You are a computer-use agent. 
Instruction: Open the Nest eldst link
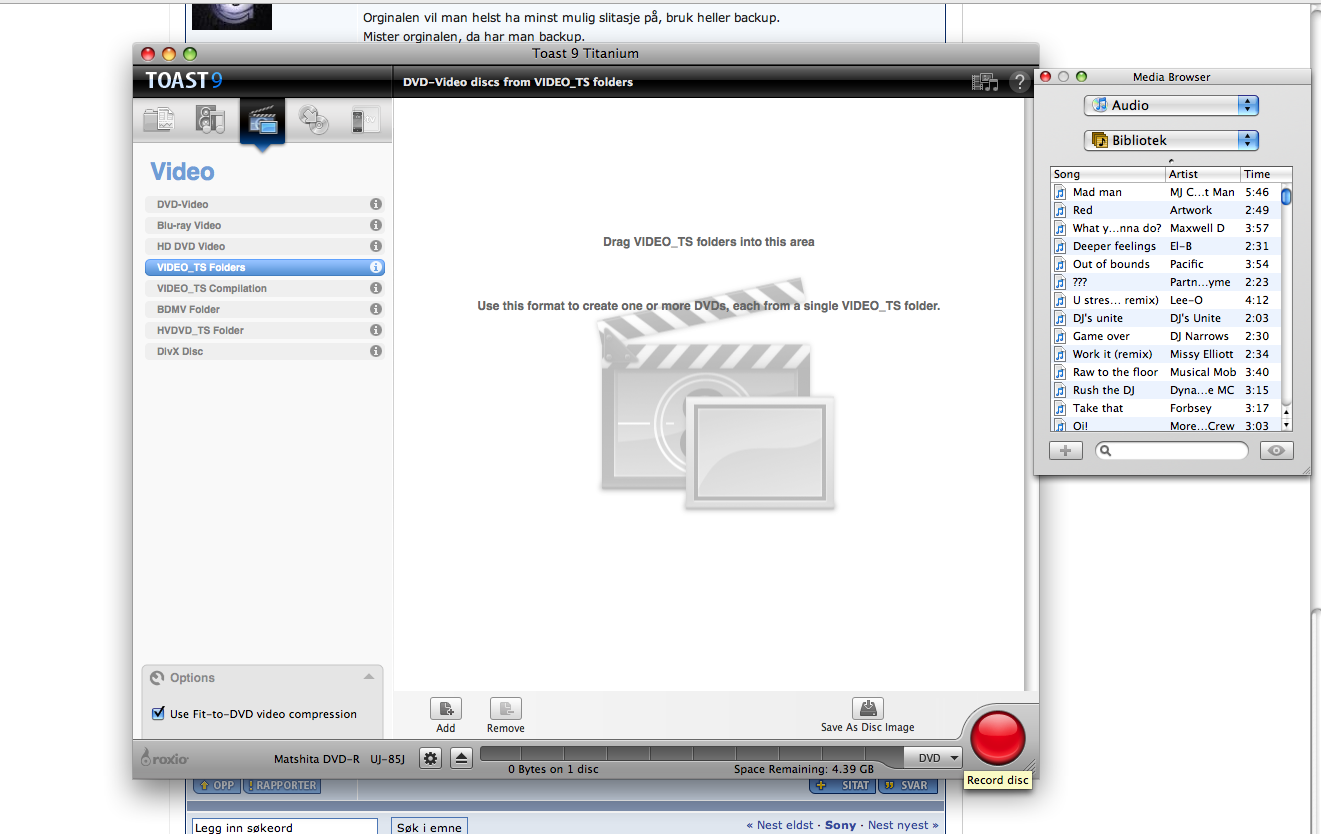[x=778, y=825]
